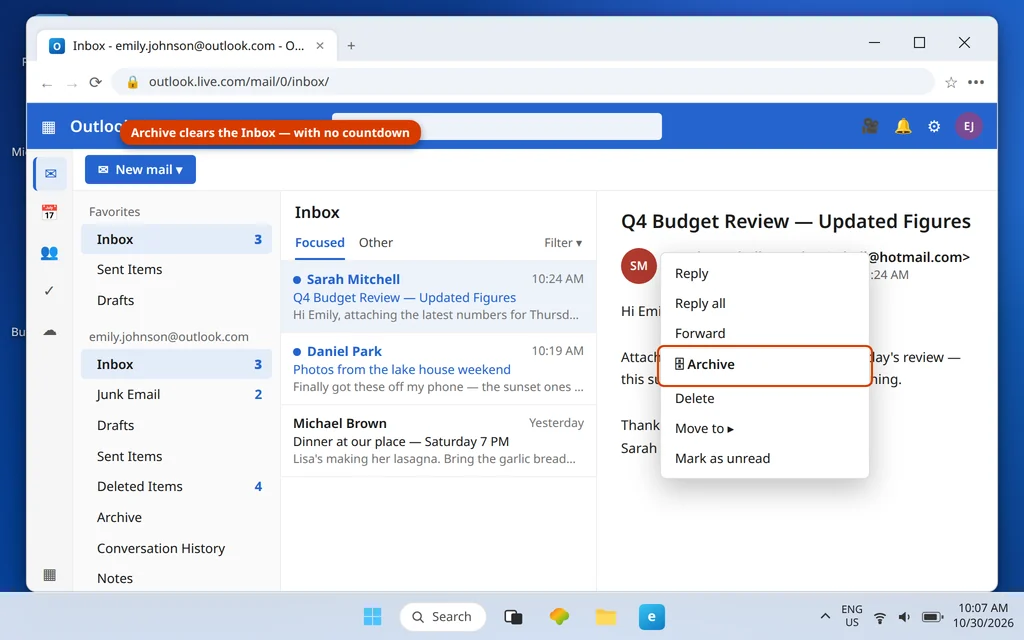This screenshot has height=640, width=1024.
Task: Reload the page in browser toolbar
Action: click(96, 82)
